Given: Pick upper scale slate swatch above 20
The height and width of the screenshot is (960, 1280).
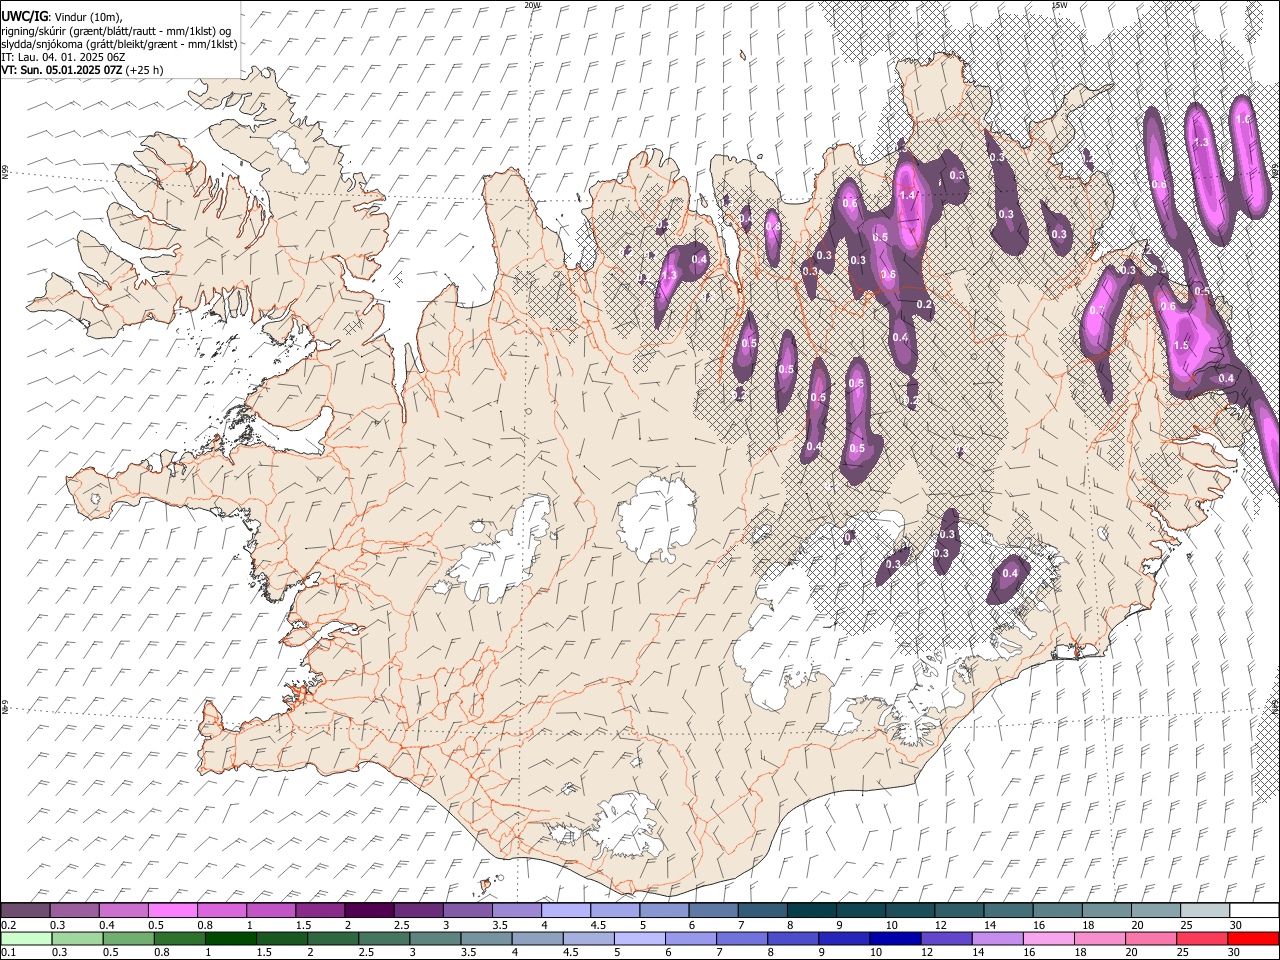Looking at the screenshot, I should (1156, 910).
